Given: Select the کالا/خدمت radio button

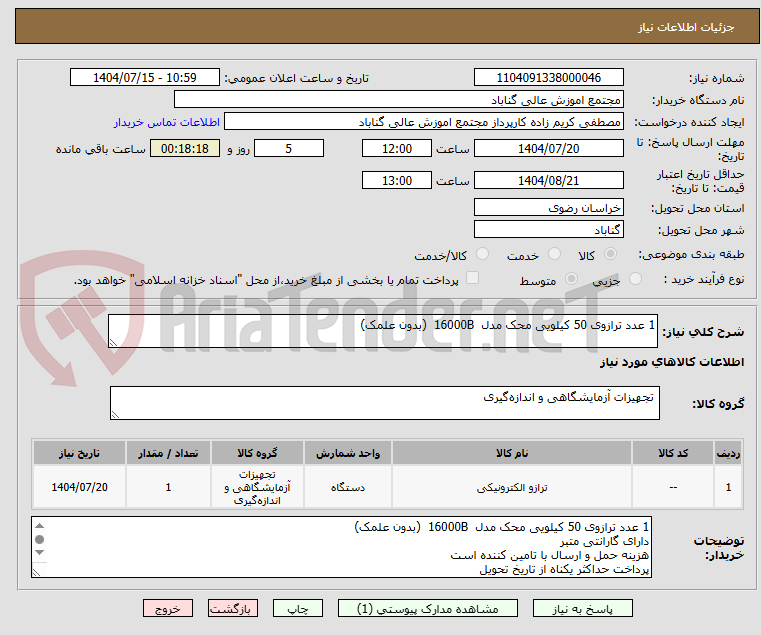Looking at the screenshot, I should pos(482,254).
